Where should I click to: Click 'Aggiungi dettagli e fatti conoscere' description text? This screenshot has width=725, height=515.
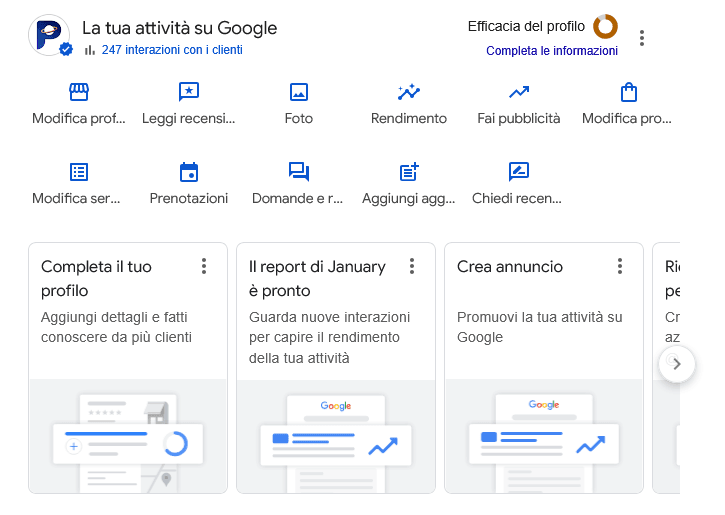coord(116,327)
